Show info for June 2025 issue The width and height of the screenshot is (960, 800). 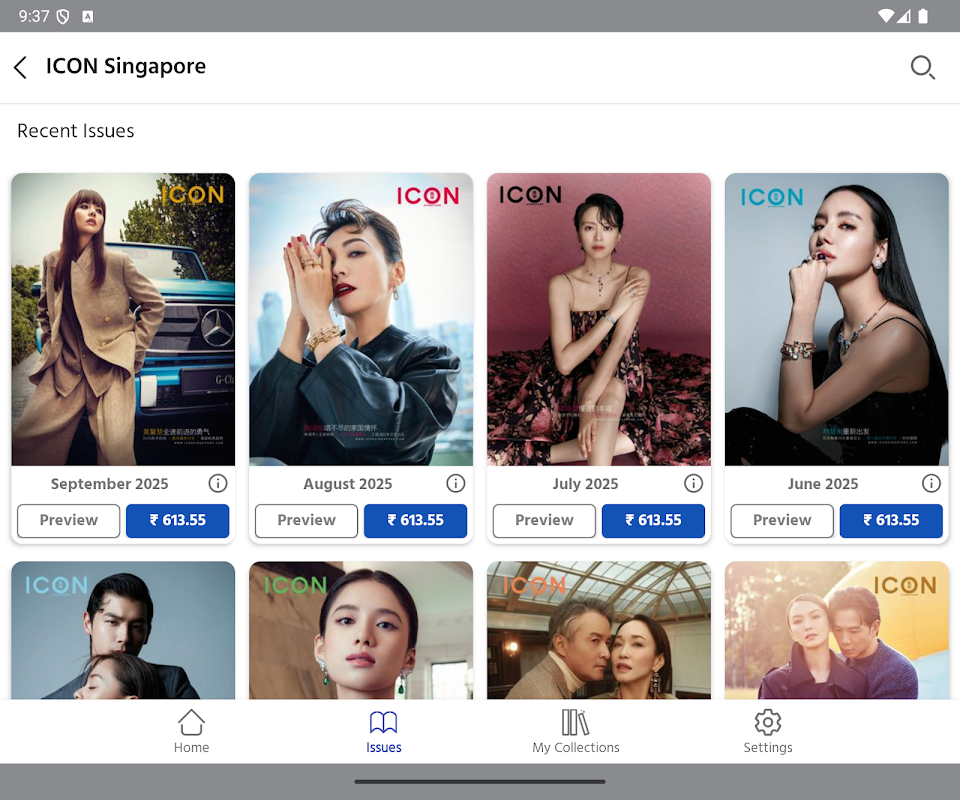click(931, 484)
